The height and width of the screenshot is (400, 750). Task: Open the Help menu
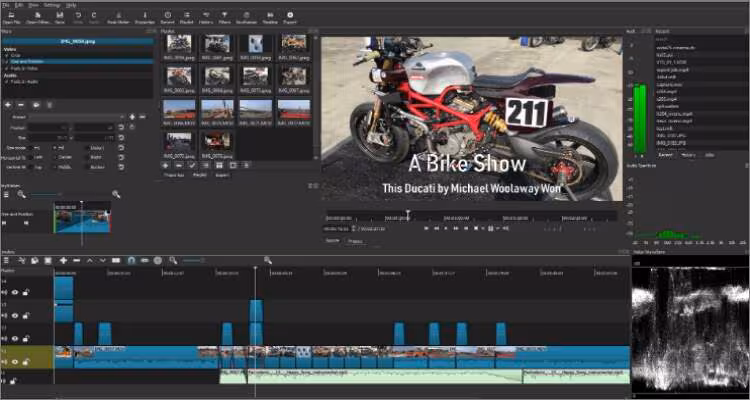click(71, 5)
